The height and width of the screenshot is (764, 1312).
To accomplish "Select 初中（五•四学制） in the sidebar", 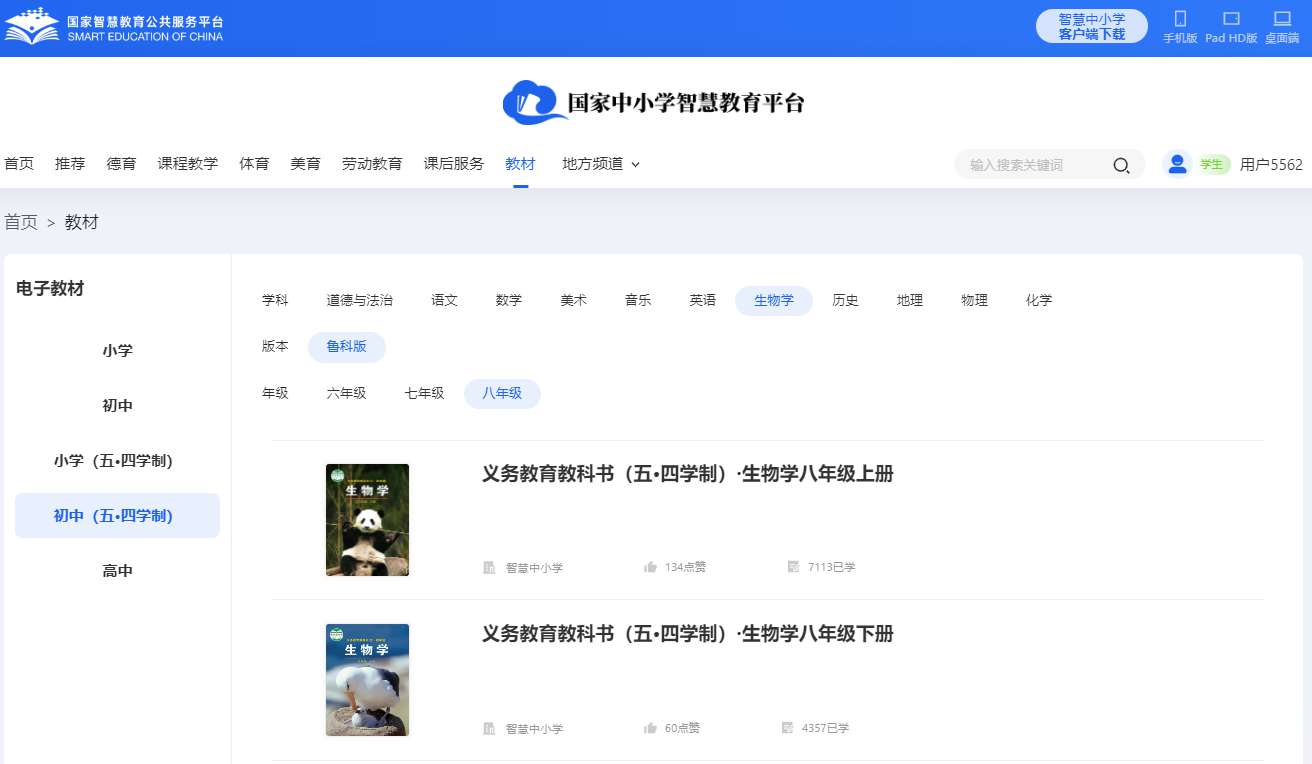I will pyautogui.click(x=117, y=516).
